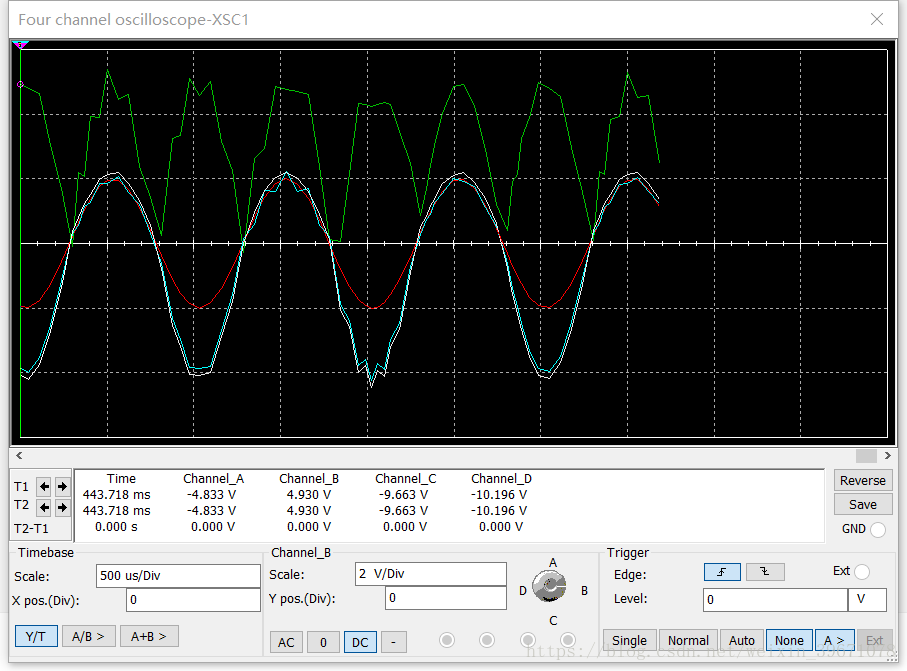Click the T1 Channel_B value 4.930 V
Image resolution: width=907 pixels, height=671 pixels.
coord(309,495)
